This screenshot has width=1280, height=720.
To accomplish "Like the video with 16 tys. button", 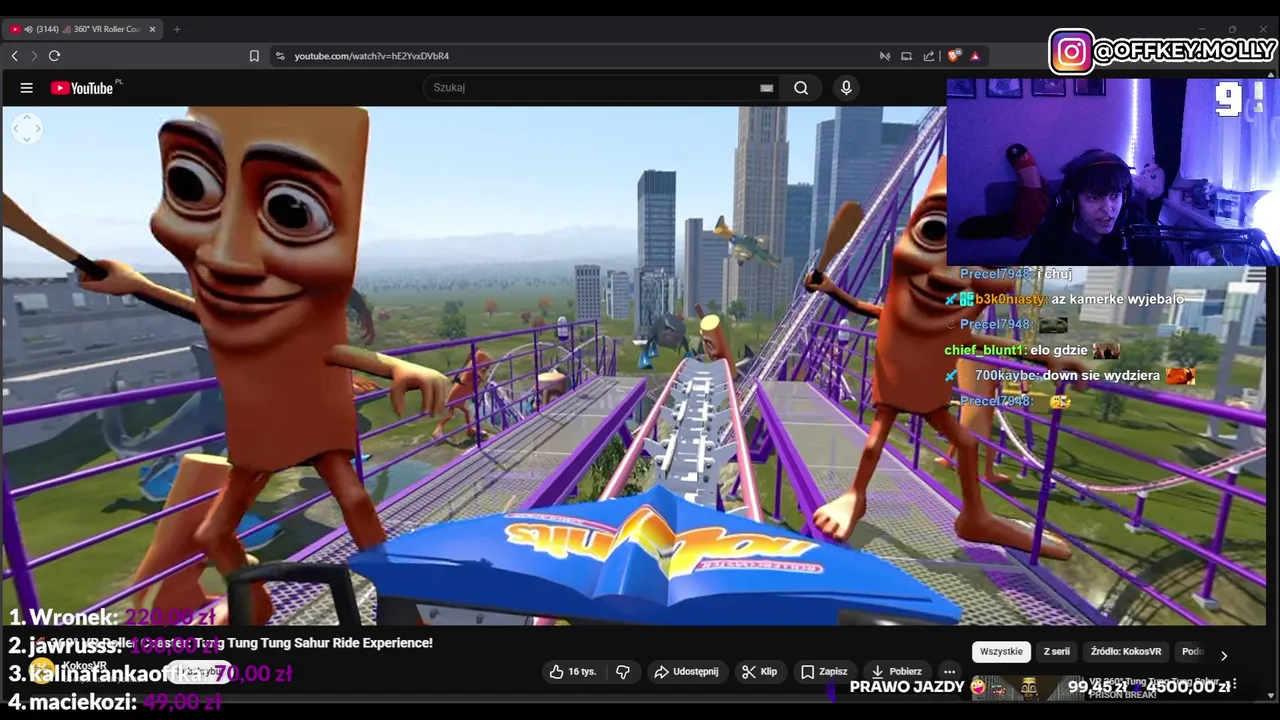I will pos(572,672).
